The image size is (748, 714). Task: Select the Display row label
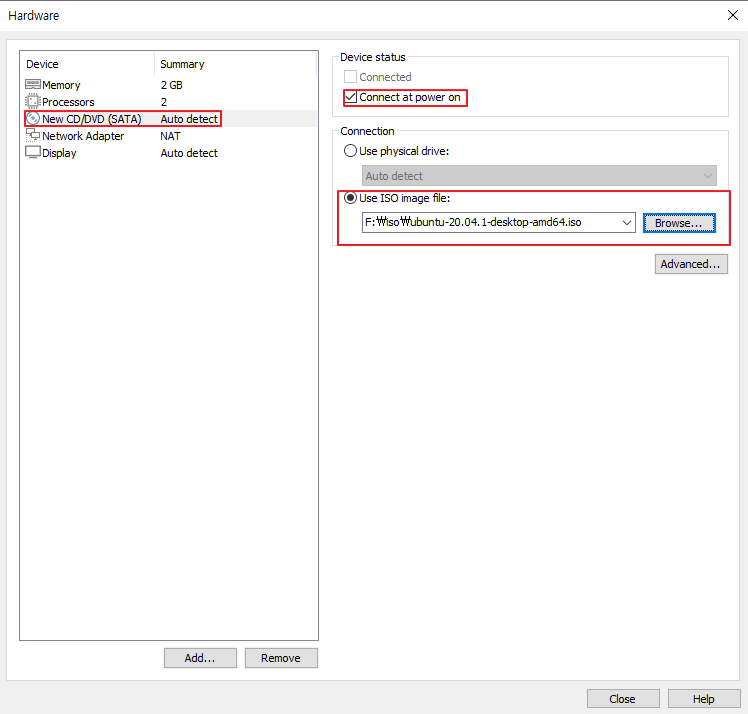point(59,153)
